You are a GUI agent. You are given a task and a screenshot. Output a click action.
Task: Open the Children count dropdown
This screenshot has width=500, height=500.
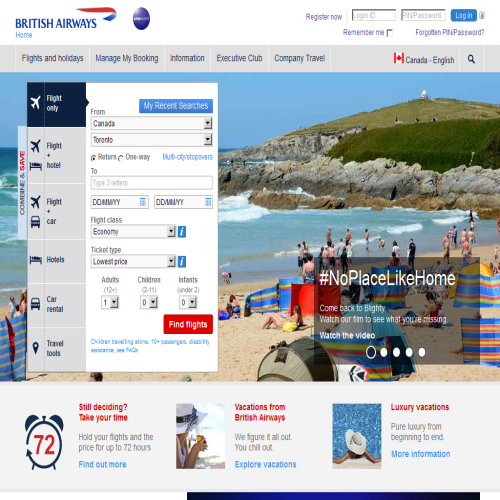pyautogui.click(x=149, y=302)
